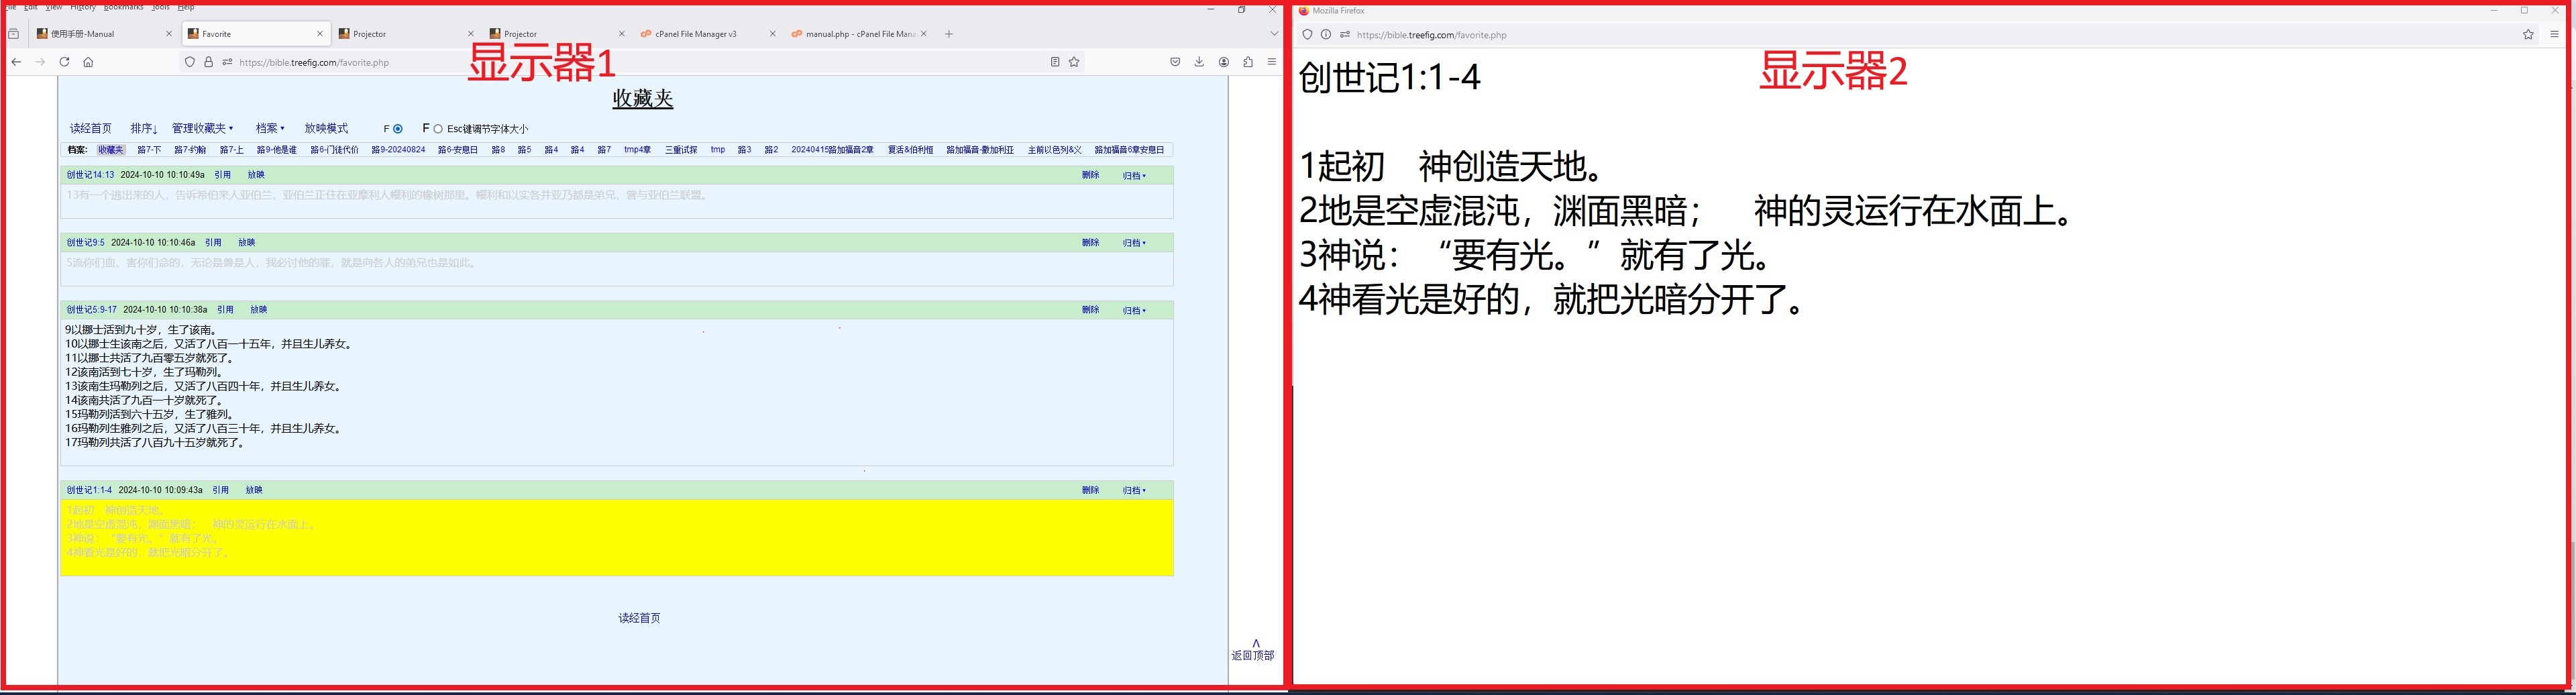Click 放映 link for 创世记5:9-17
Screen dimensions: 2576x695
[258, 310]
